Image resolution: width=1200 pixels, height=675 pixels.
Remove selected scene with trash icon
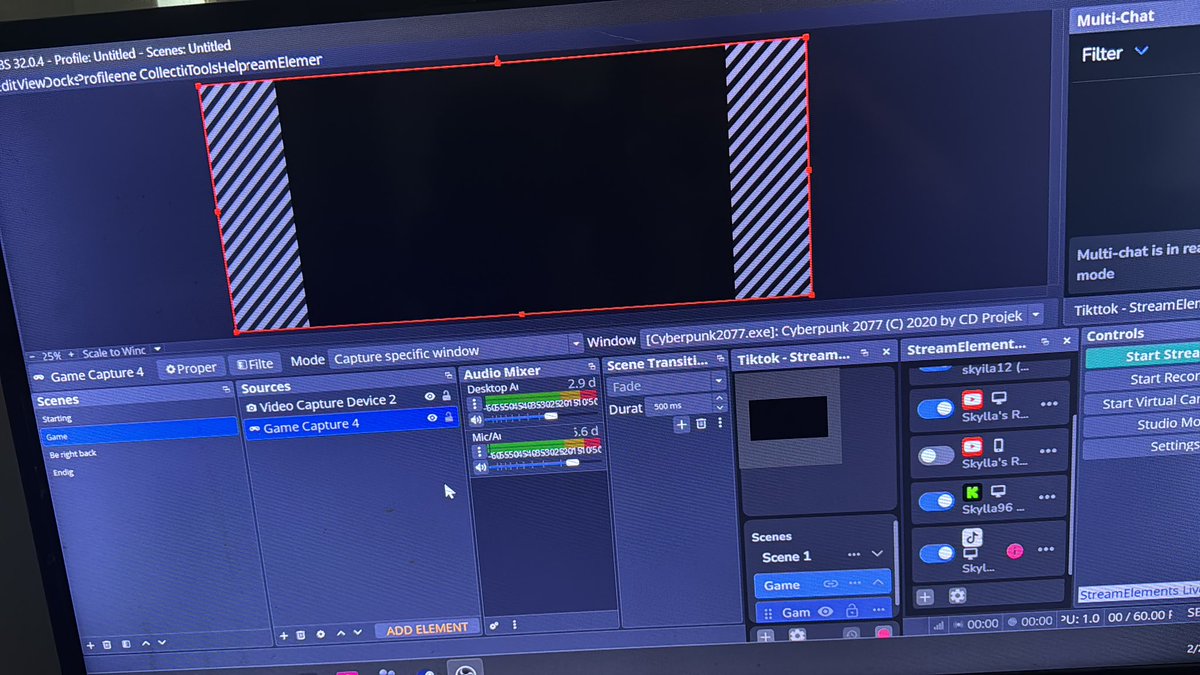(108, 645)
